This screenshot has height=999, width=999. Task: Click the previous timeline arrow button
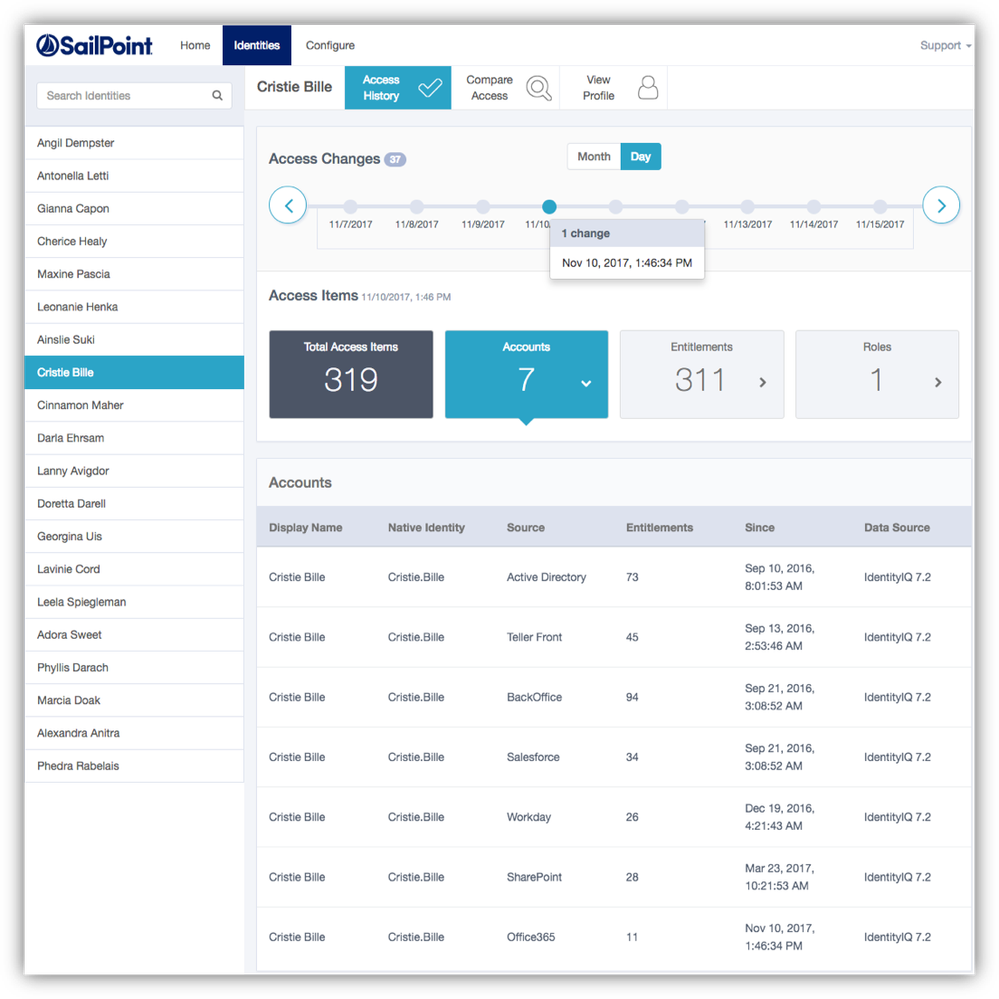point(288,206)
